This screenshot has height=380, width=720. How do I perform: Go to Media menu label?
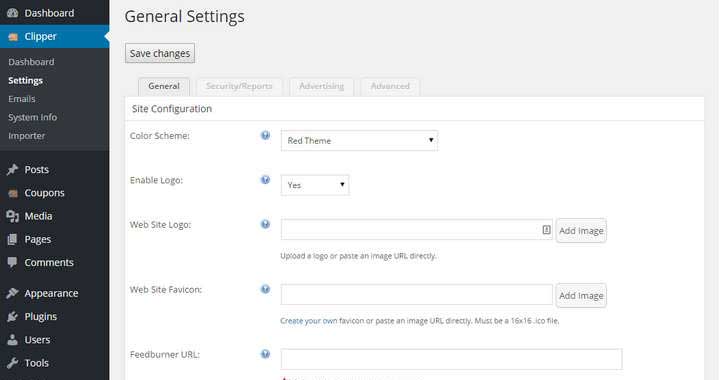[39, 216]
